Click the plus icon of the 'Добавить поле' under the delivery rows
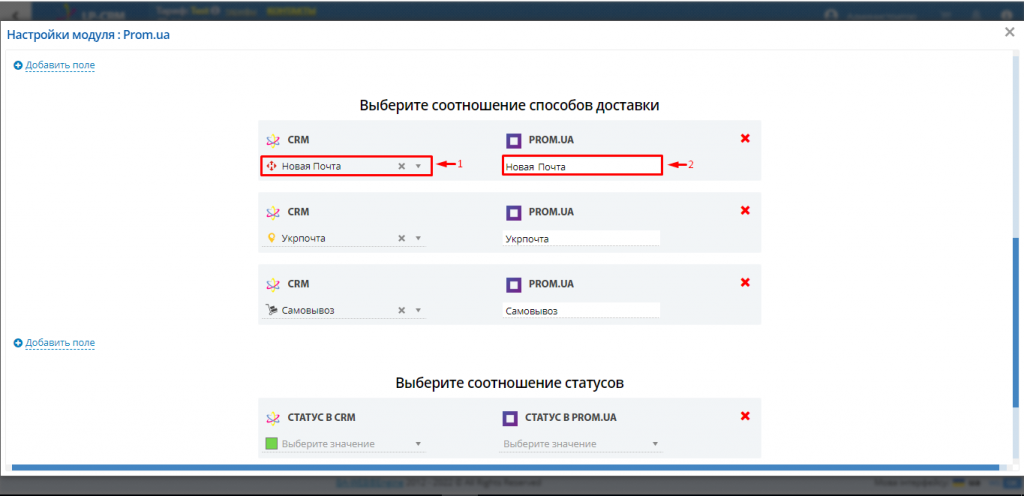 pyautogui.click(x=18, y=343)
